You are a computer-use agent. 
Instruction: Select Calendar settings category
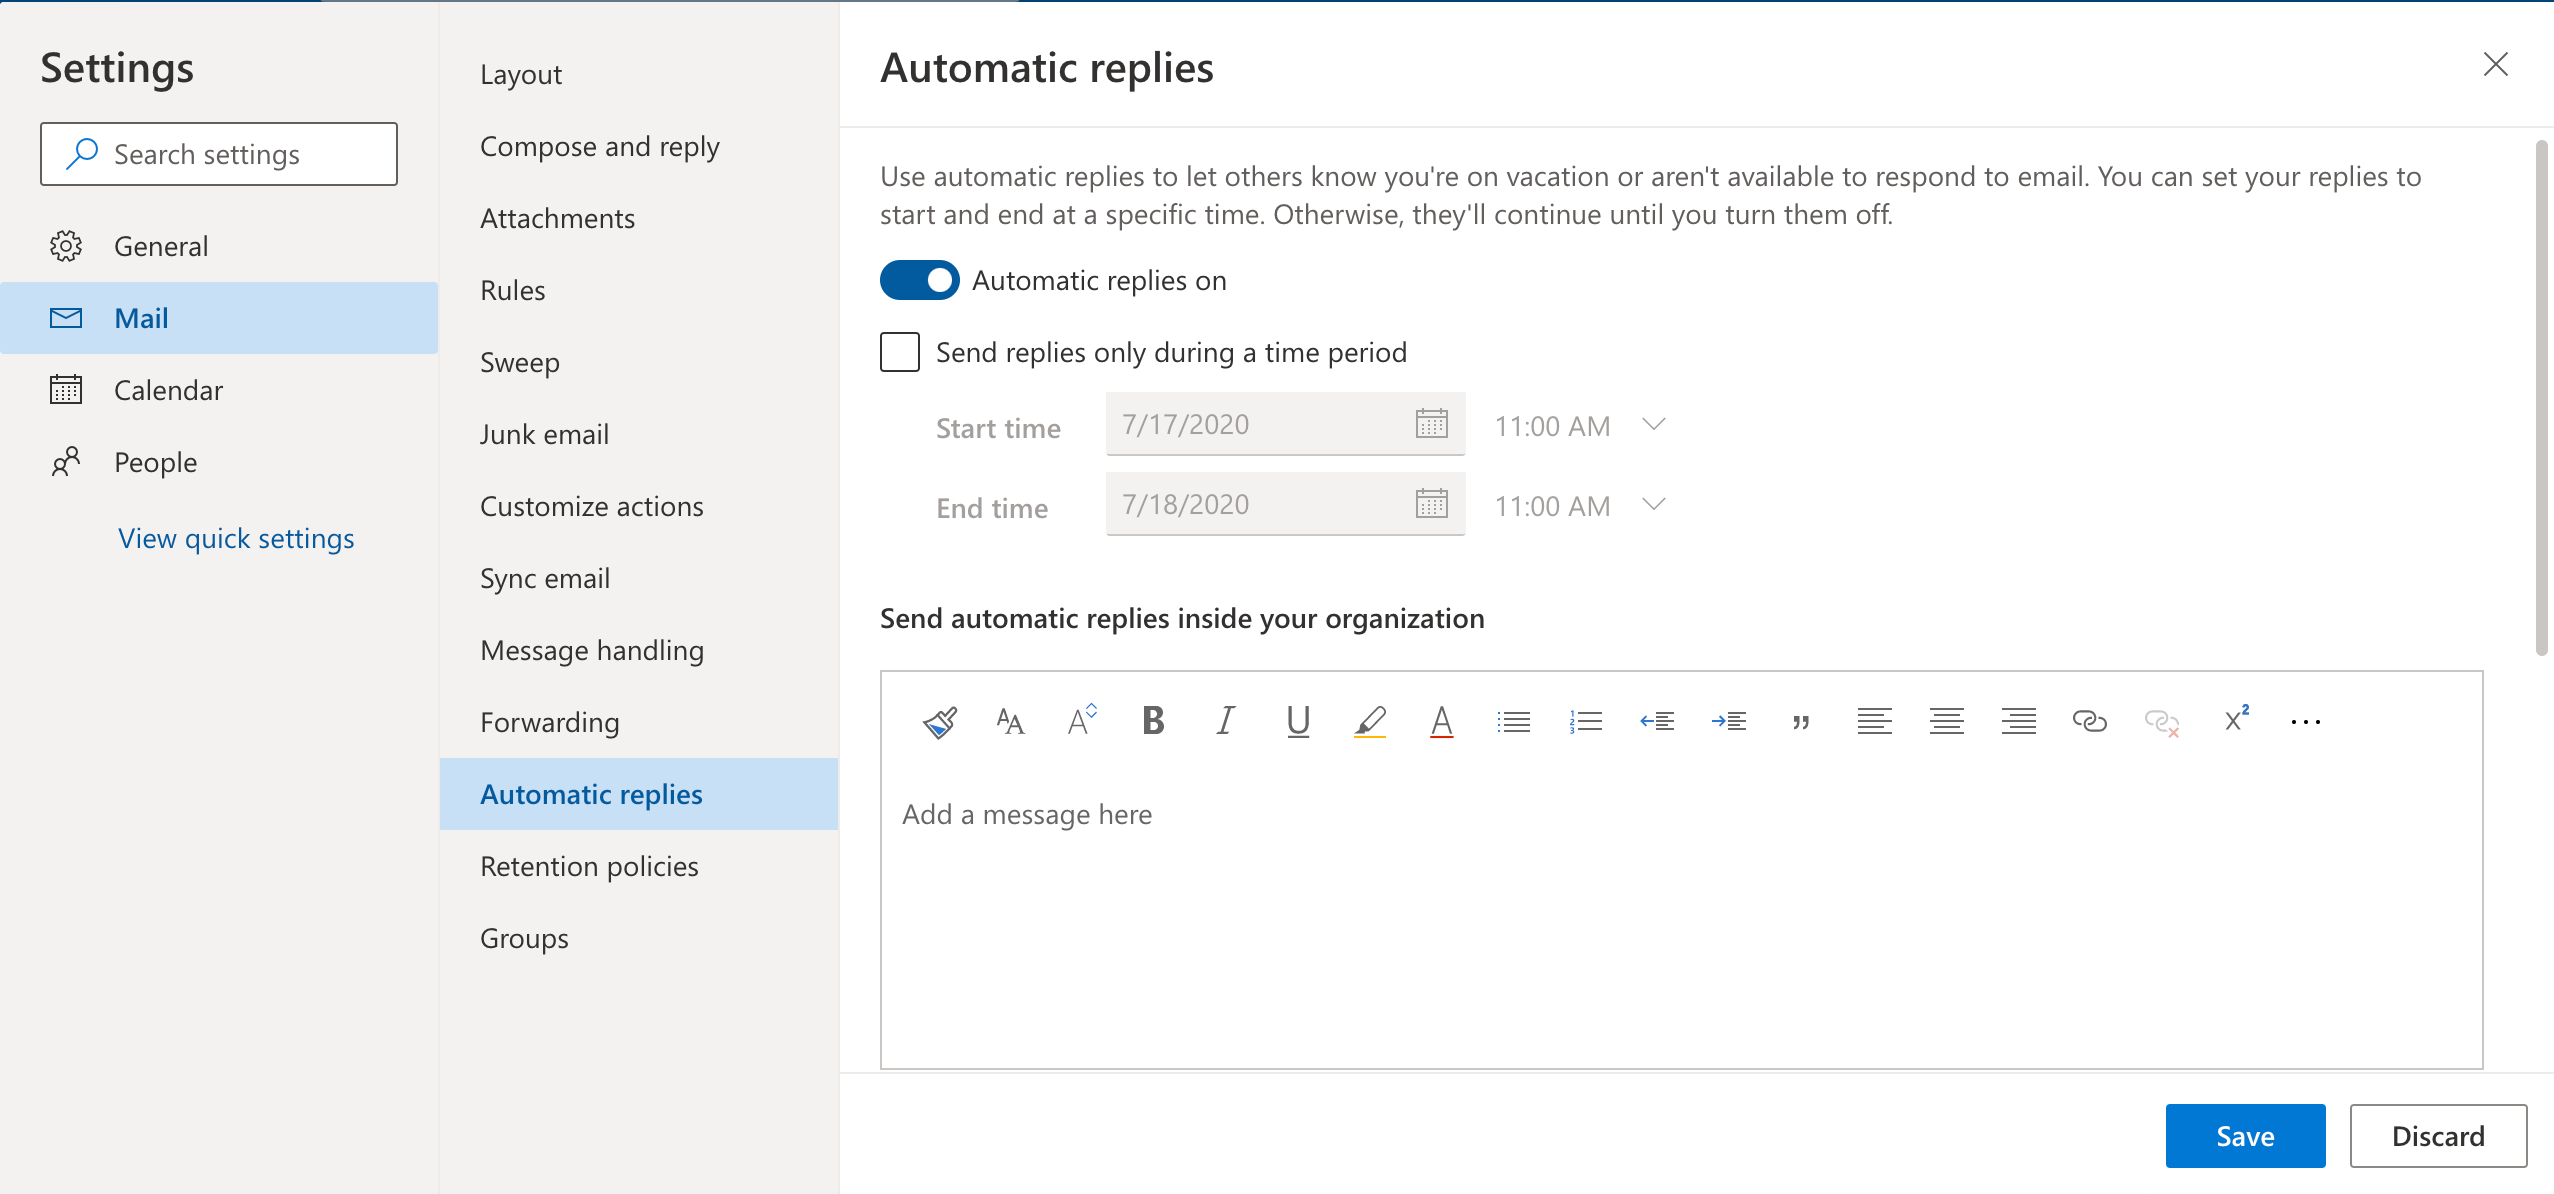tap(168, 390)
